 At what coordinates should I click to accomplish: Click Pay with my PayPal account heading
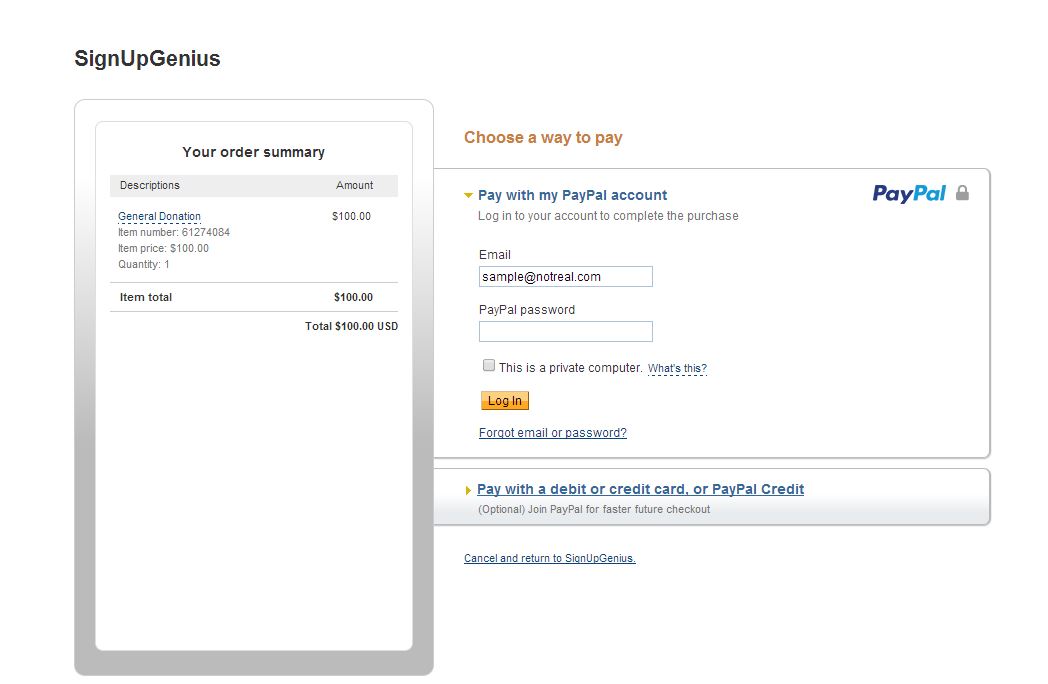(572, 195)
